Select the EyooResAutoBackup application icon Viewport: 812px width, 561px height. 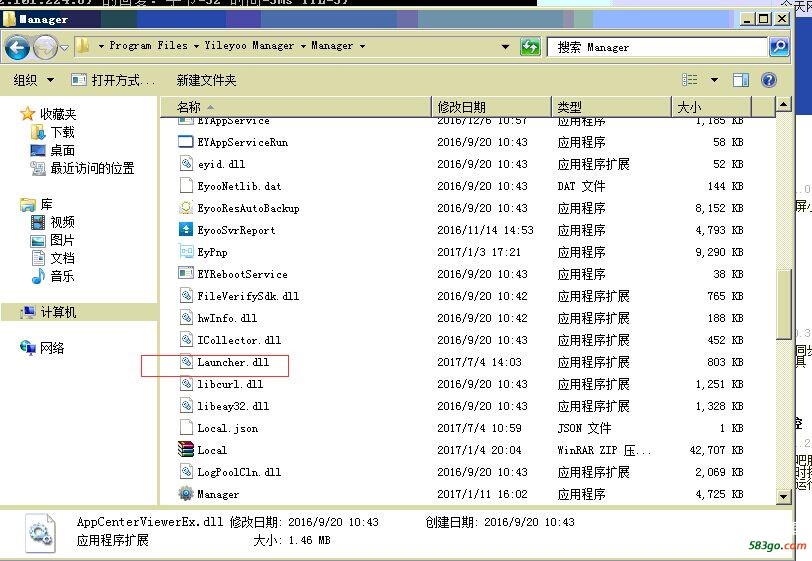[x=185, y=208]
